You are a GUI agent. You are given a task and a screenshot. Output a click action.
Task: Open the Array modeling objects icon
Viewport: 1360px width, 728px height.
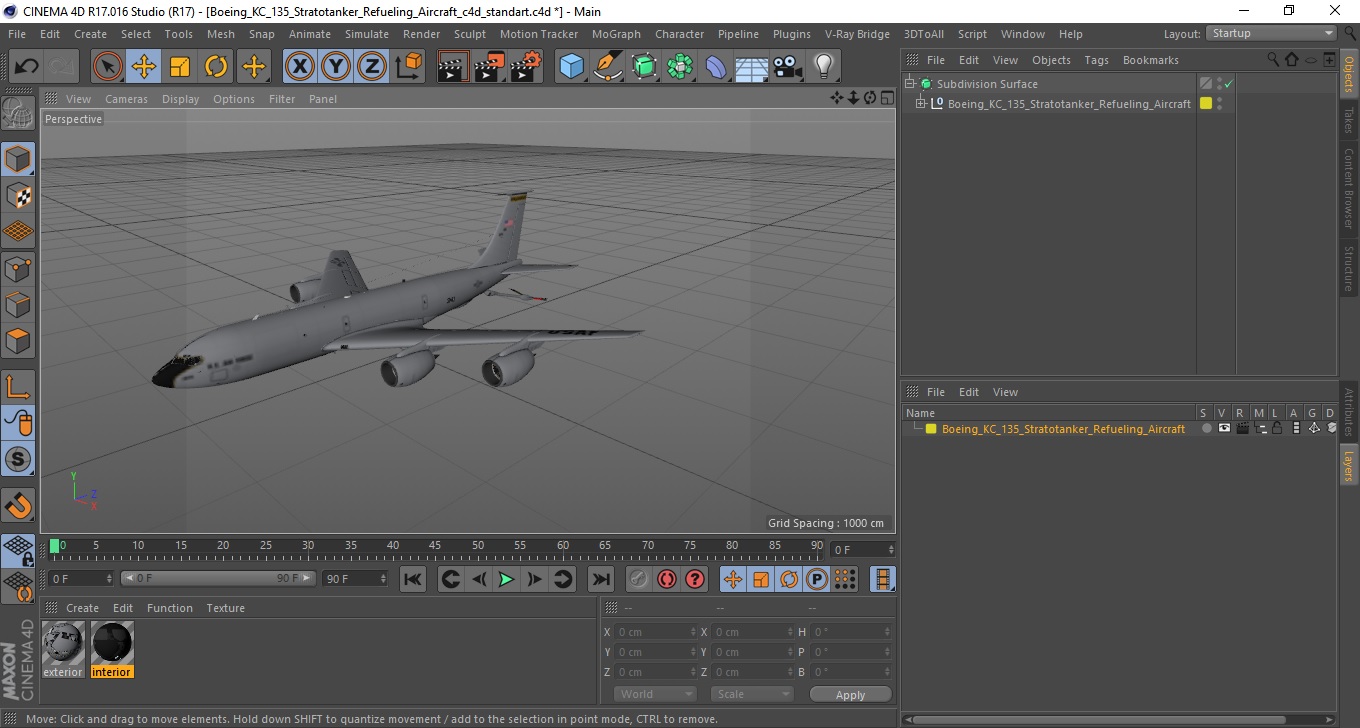(x=680, y=67)
